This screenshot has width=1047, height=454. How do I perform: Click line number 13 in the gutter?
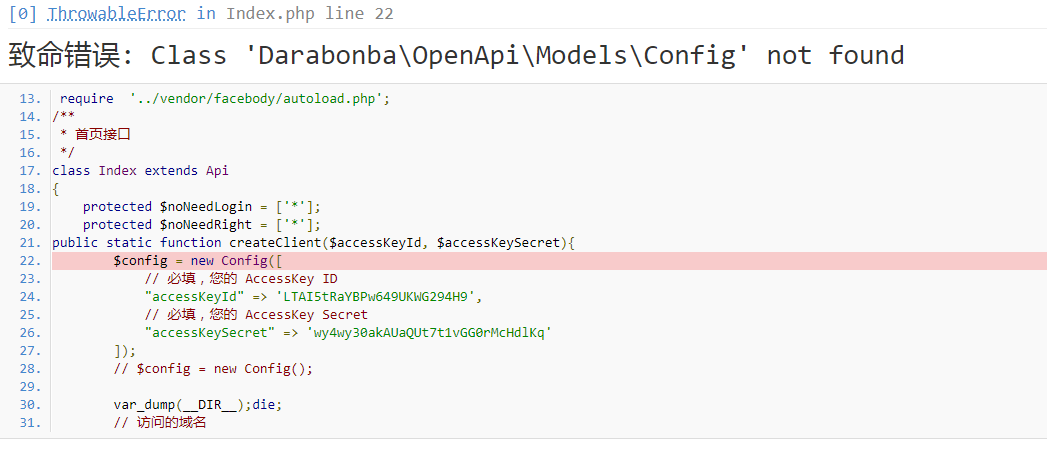pos(30,98)
